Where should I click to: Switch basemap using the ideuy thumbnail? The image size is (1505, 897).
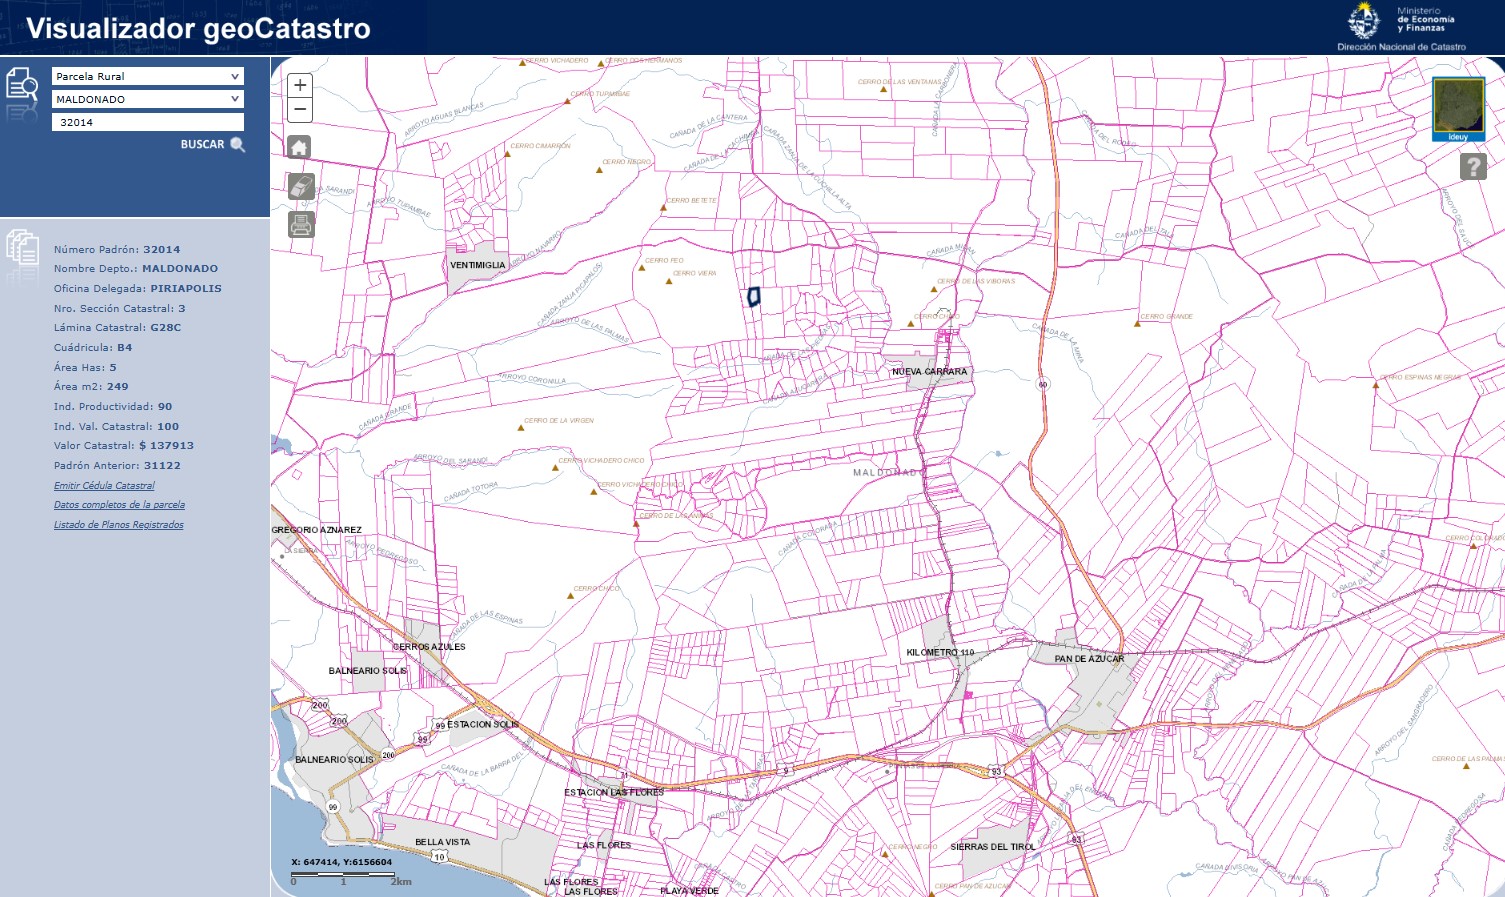1458,108
